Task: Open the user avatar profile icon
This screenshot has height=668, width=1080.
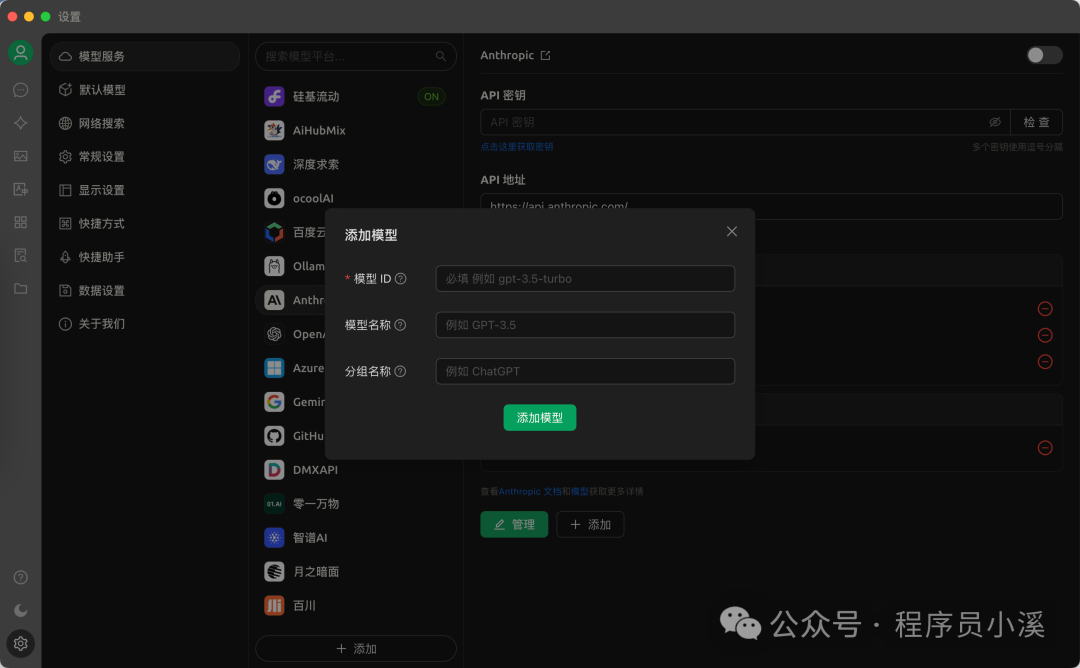Action: tap(21, 53)
